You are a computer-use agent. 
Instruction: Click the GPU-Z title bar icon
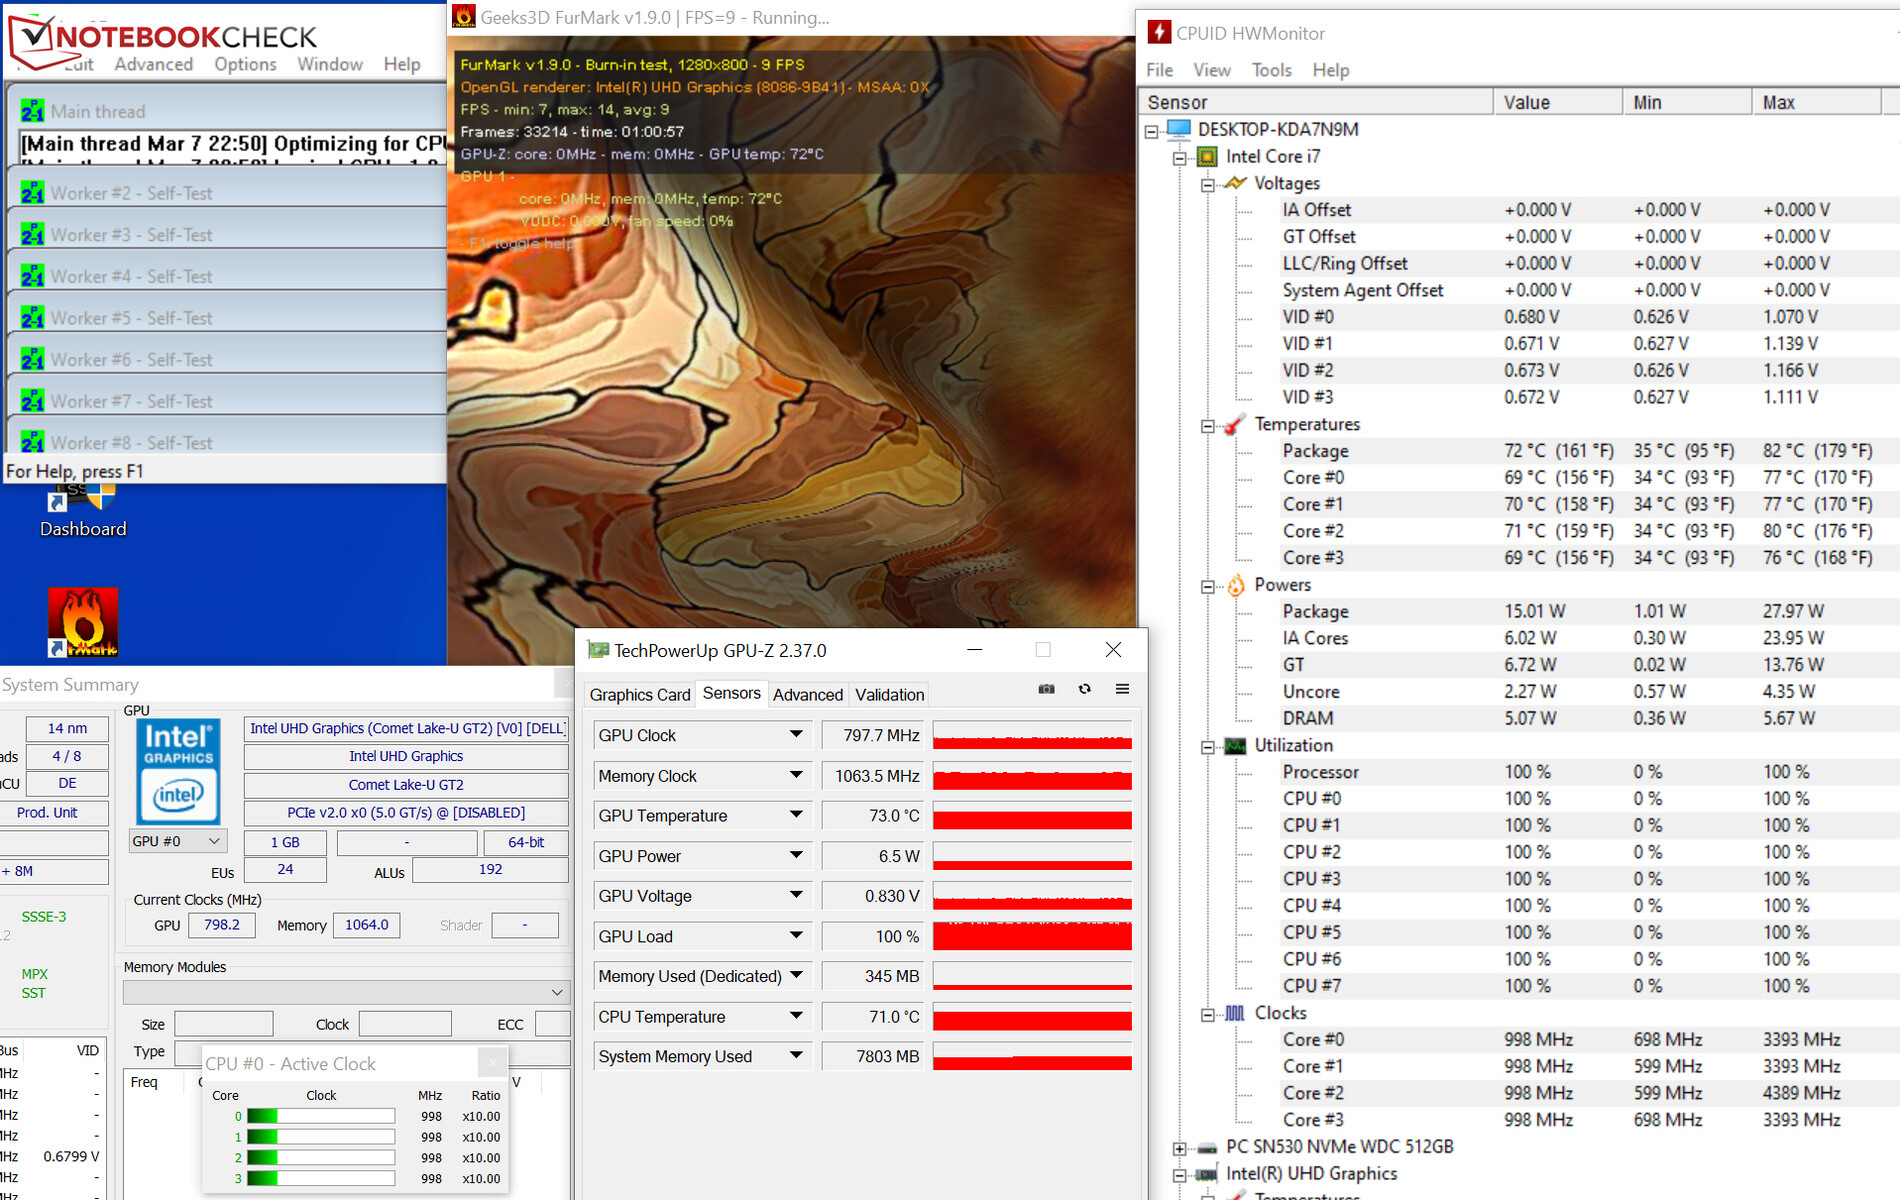pos(598,650)
